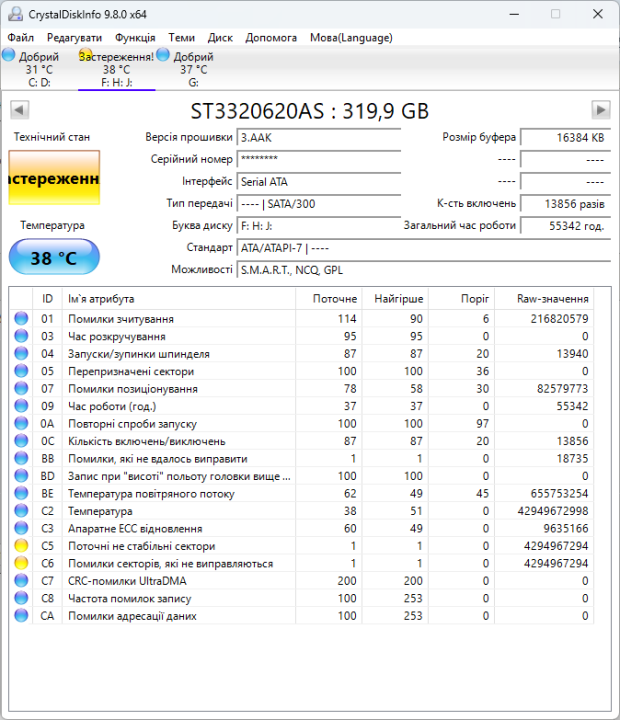Click the S.M.A.R.T., NCQ, GPL features field
620x720 pixels.
(x=423, y=270)
